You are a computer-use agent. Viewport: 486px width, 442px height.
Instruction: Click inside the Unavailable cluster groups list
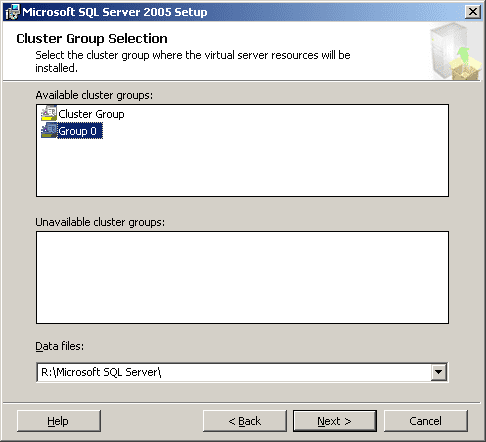[242, 277]
